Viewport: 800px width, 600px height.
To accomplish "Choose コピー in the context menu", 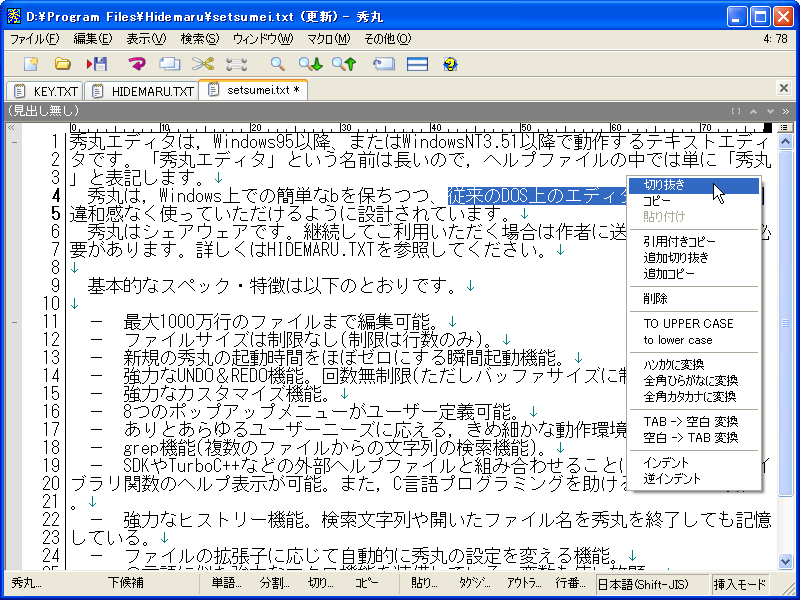I will tap(694, 201).
